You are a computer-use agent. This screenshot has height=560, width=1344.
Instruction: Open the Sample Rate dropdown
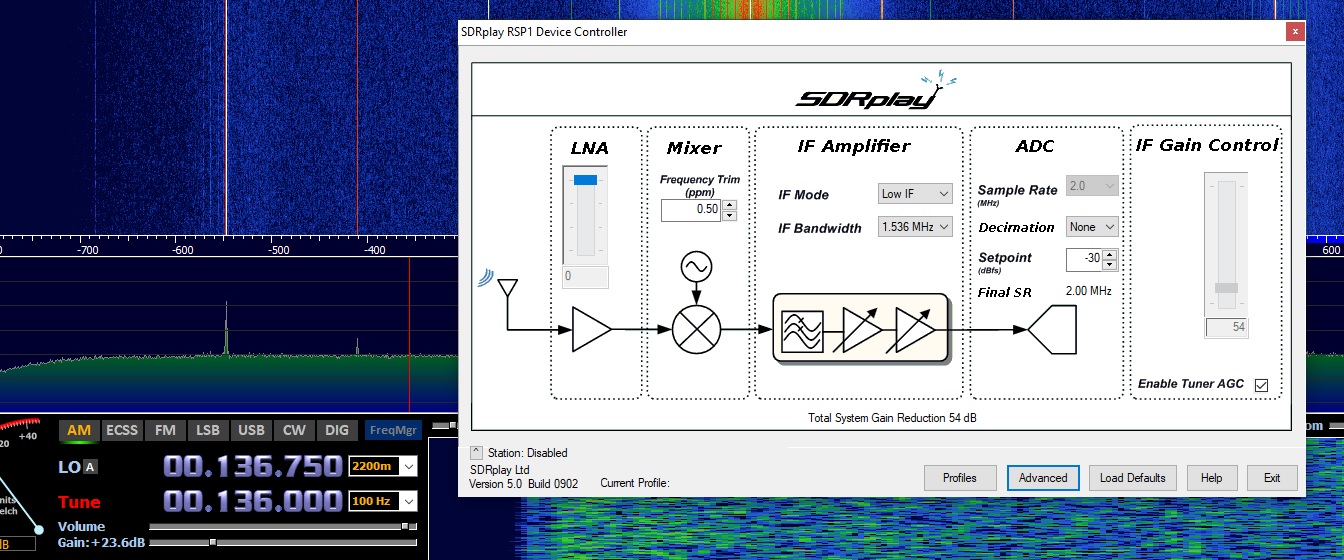click(x=1091, y=186)
